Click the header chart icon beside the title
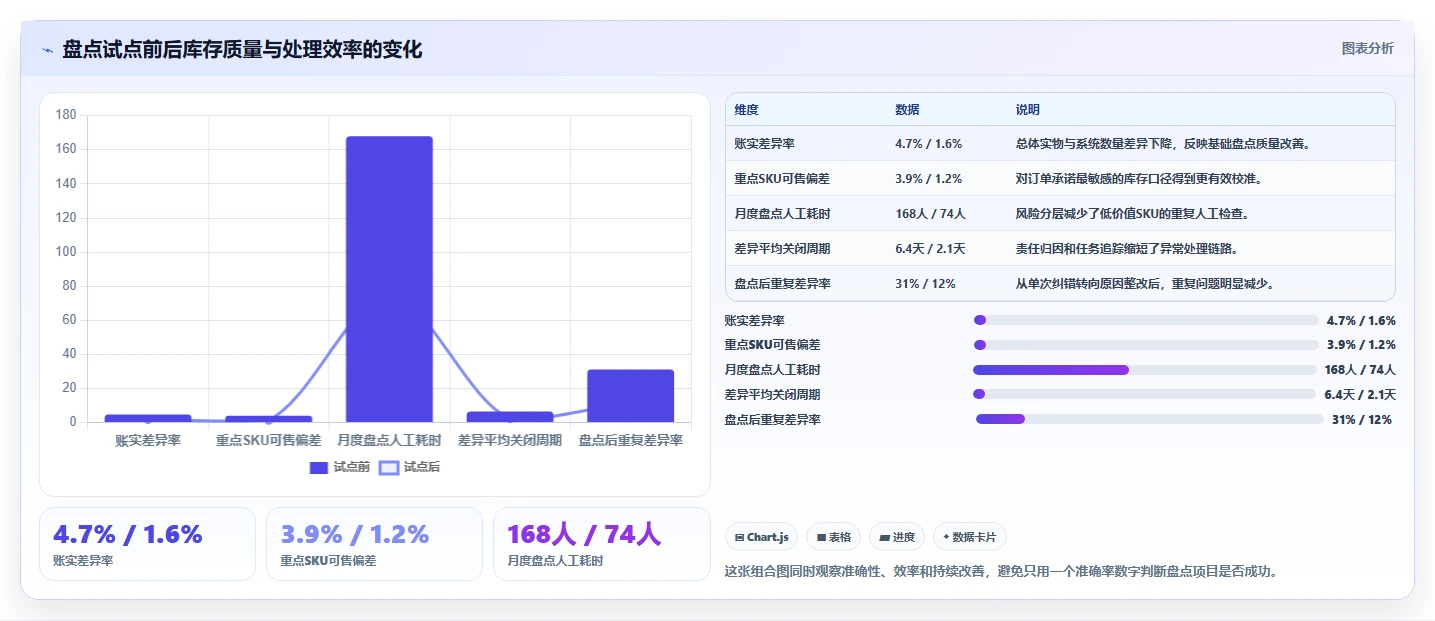The image size is (1435, 621). click(x=48, y=50)
